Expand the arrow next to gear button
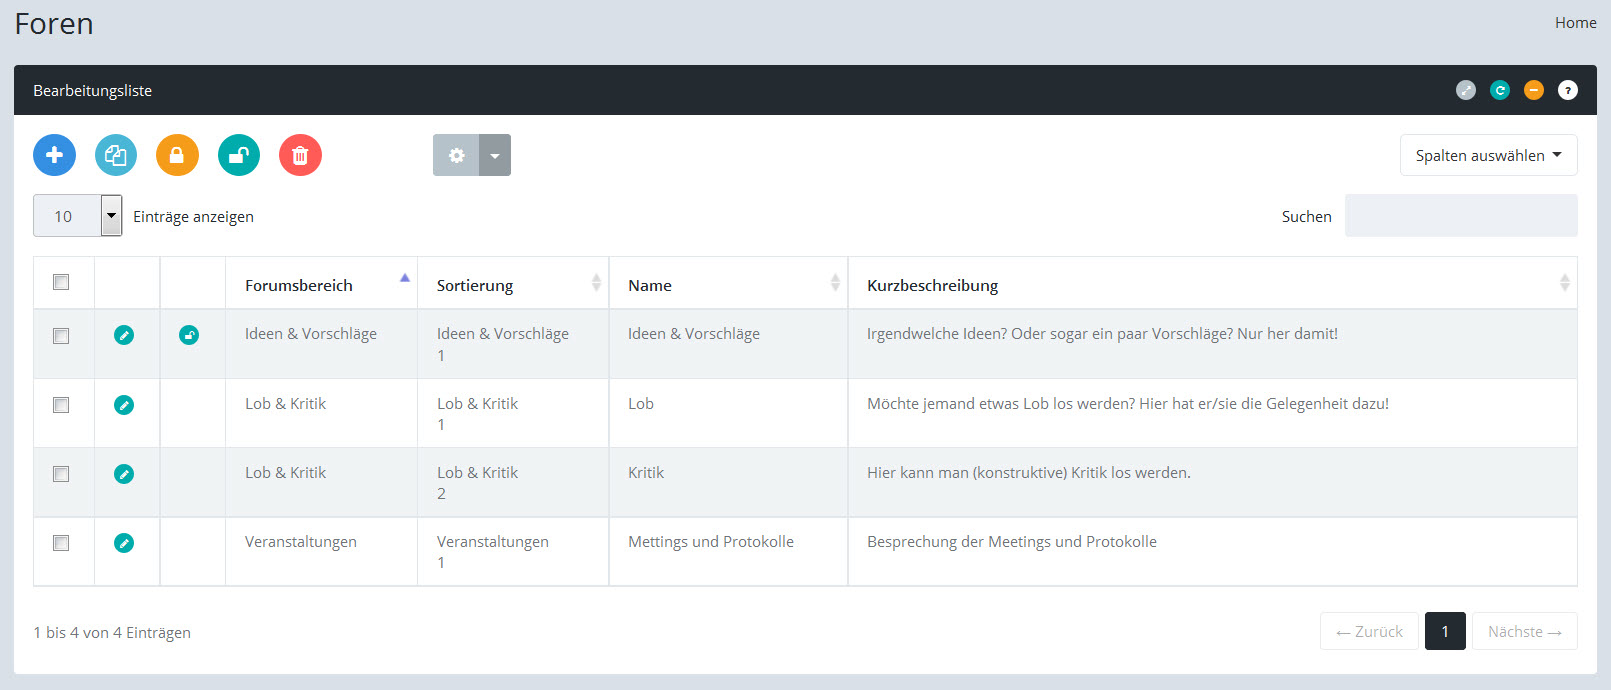 495,155
